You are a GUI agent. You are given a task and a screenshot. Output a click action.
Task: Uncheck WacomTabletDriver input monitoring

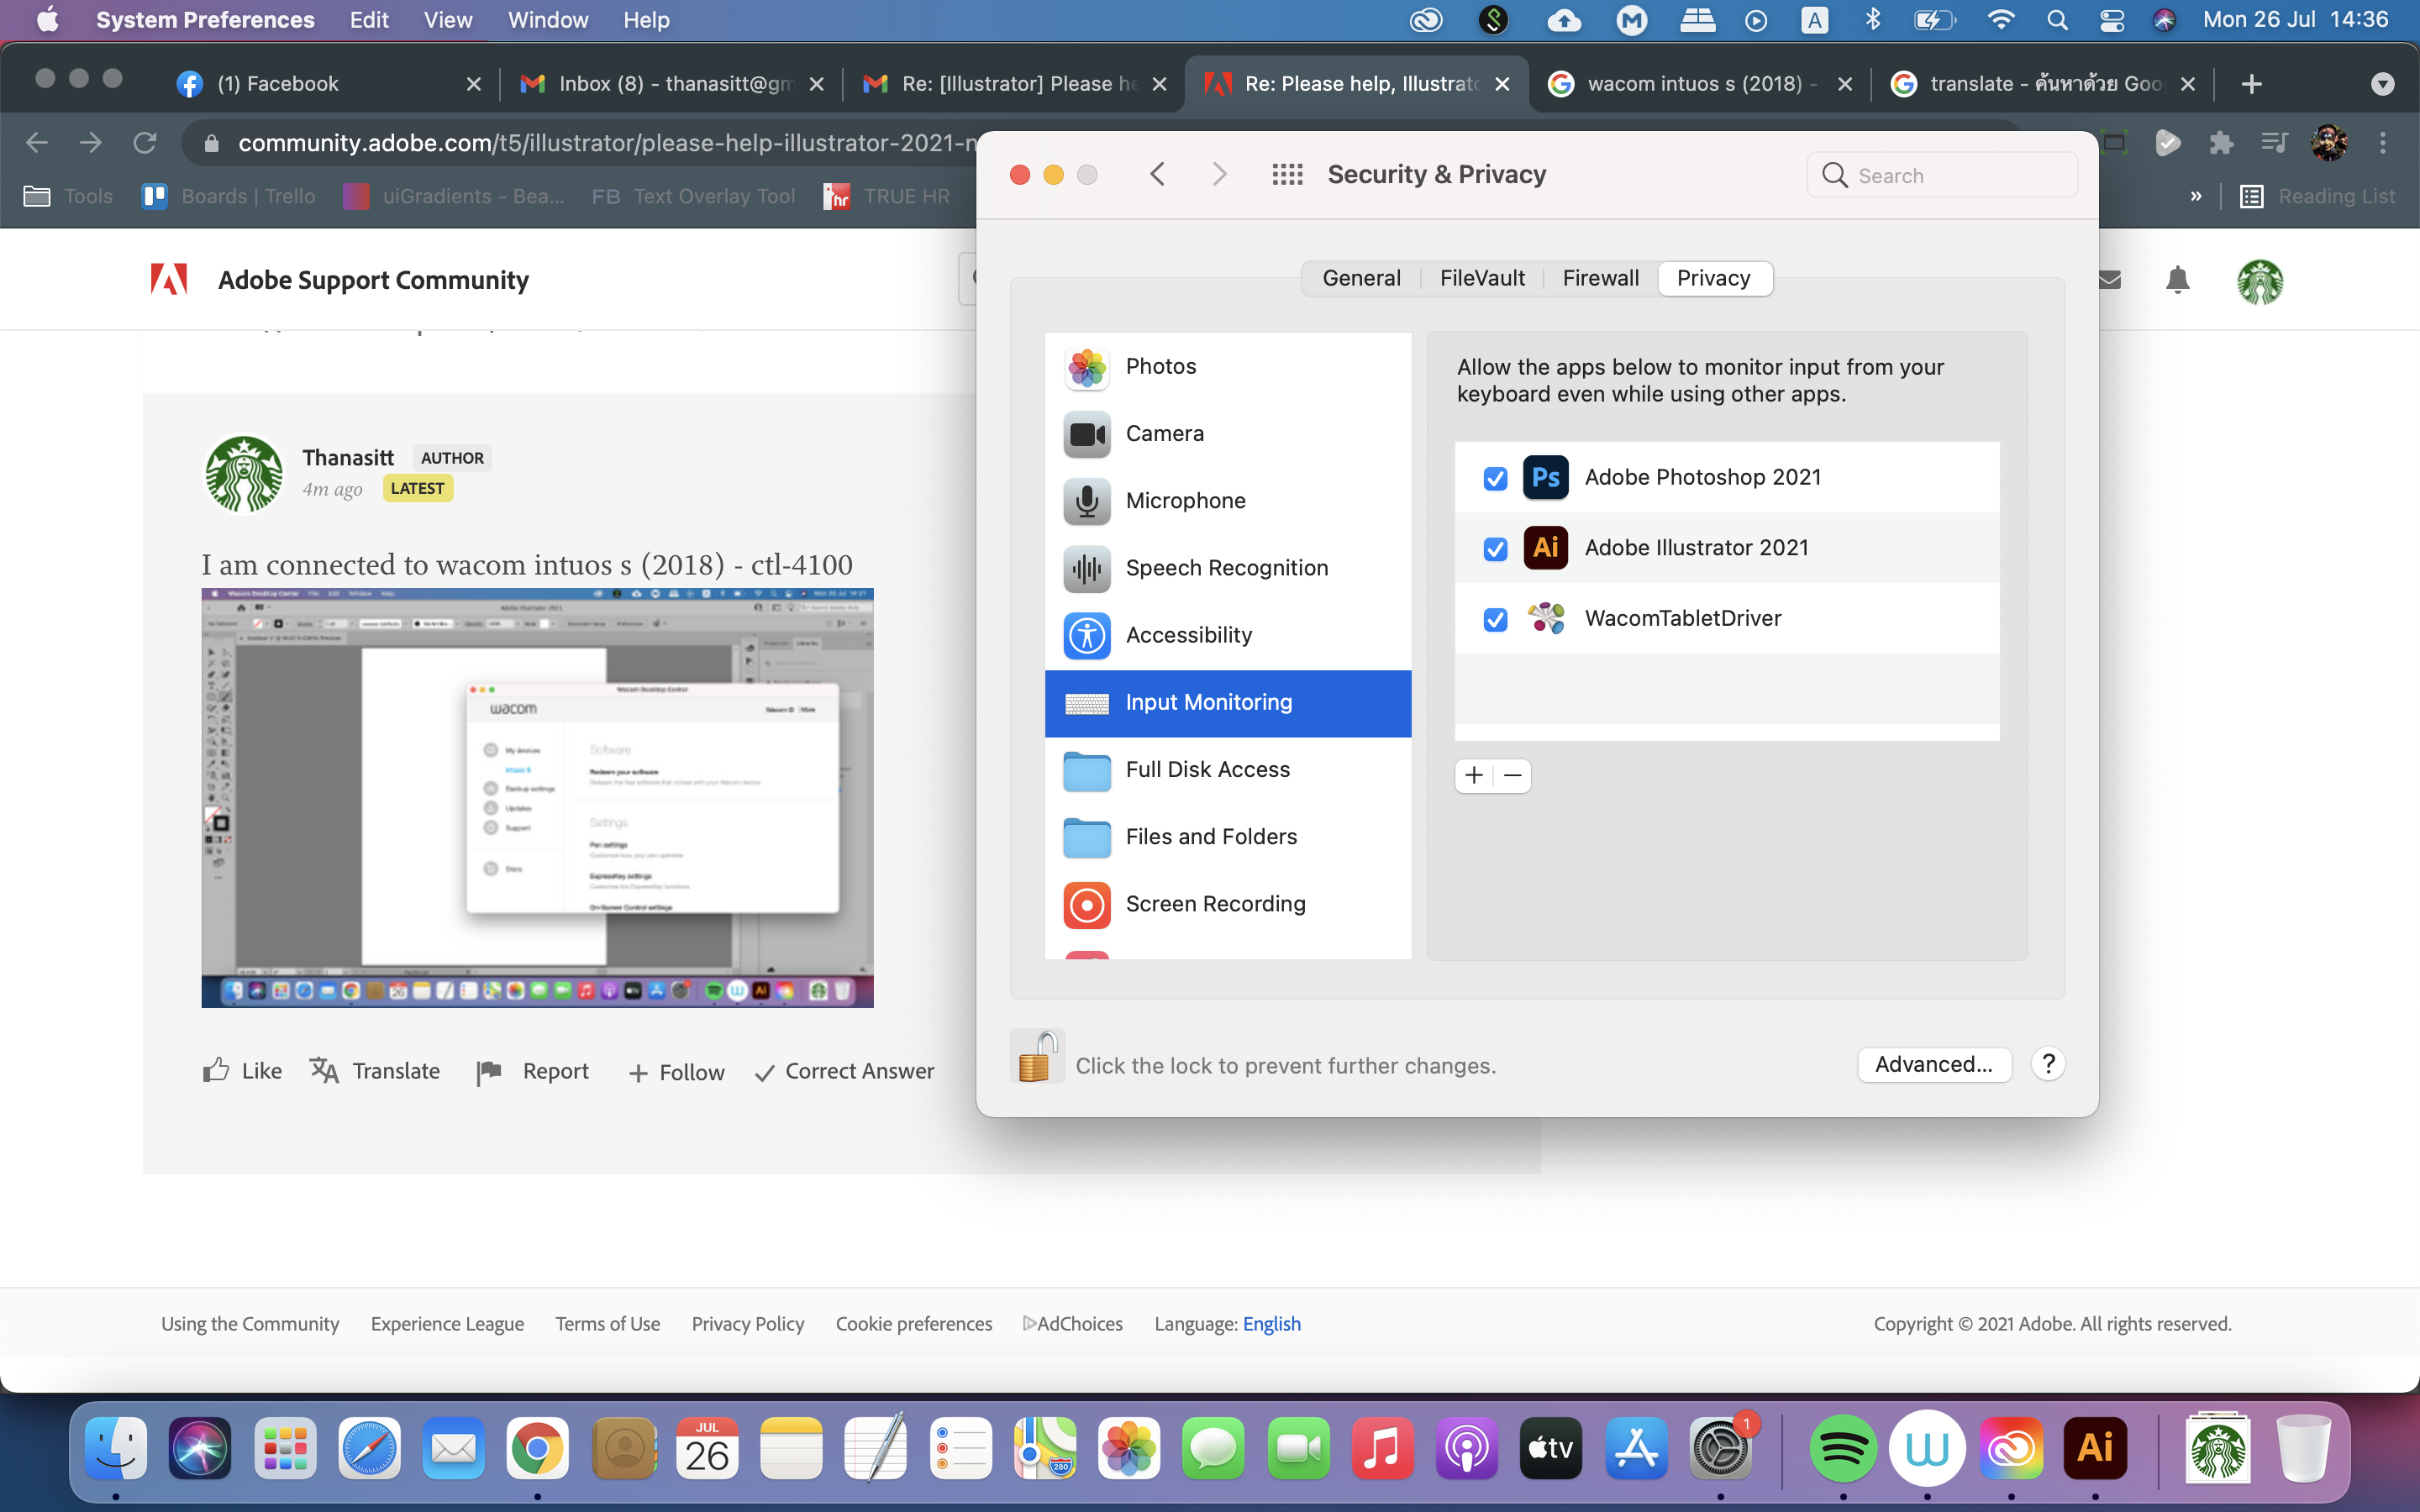click(x=1495, y=620)
